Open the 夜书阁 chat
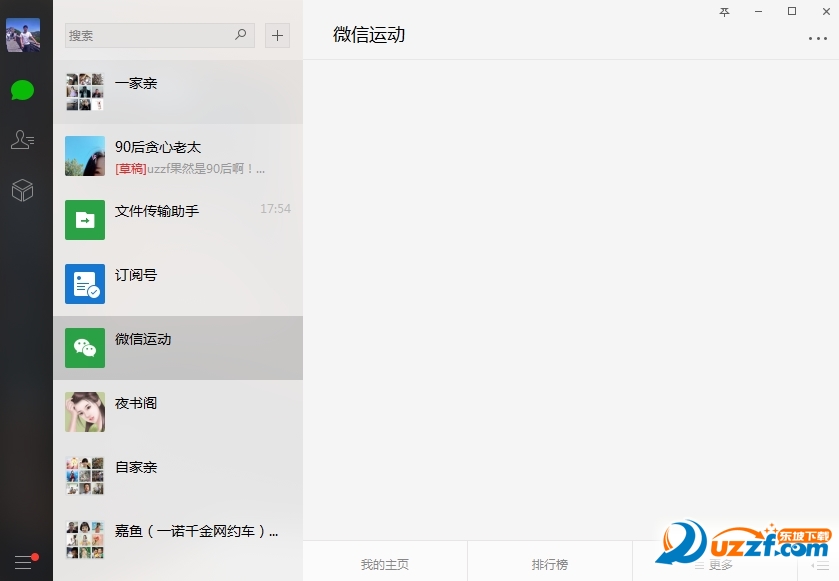This screenshot has height=581, width=839. 178,412
